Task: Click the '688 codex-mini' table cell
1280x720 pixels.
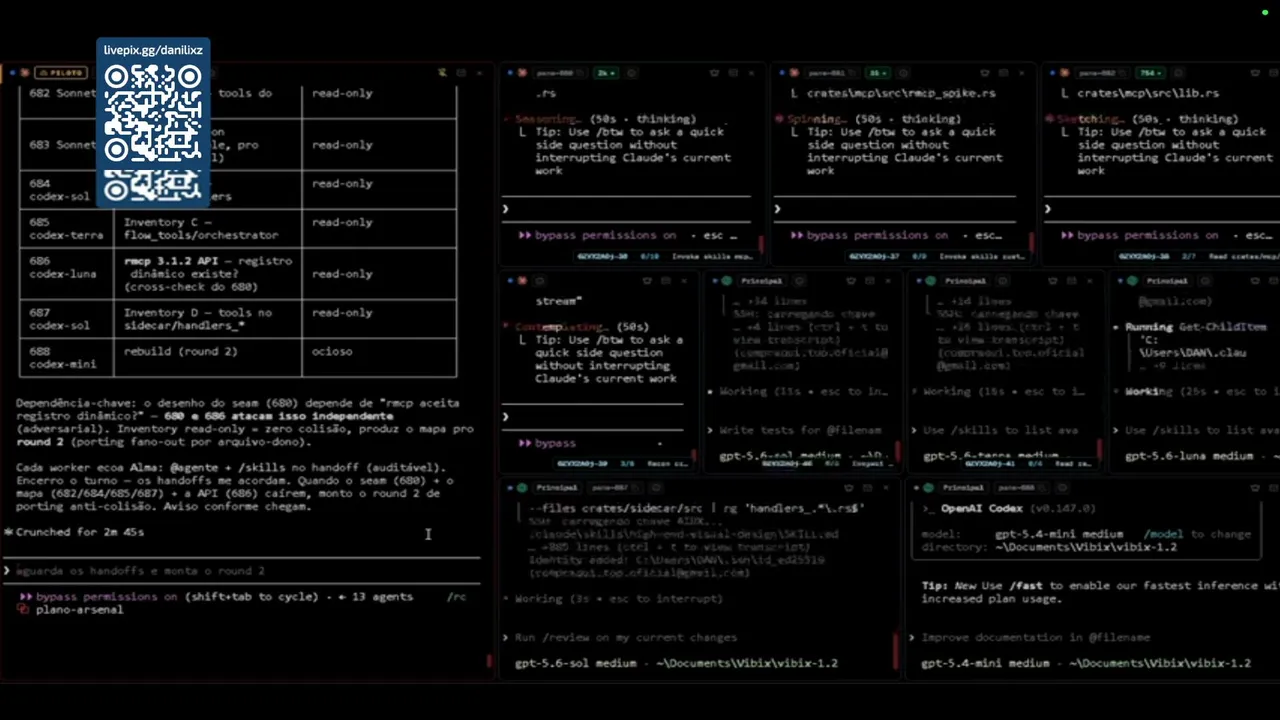Action: (66, 358)
